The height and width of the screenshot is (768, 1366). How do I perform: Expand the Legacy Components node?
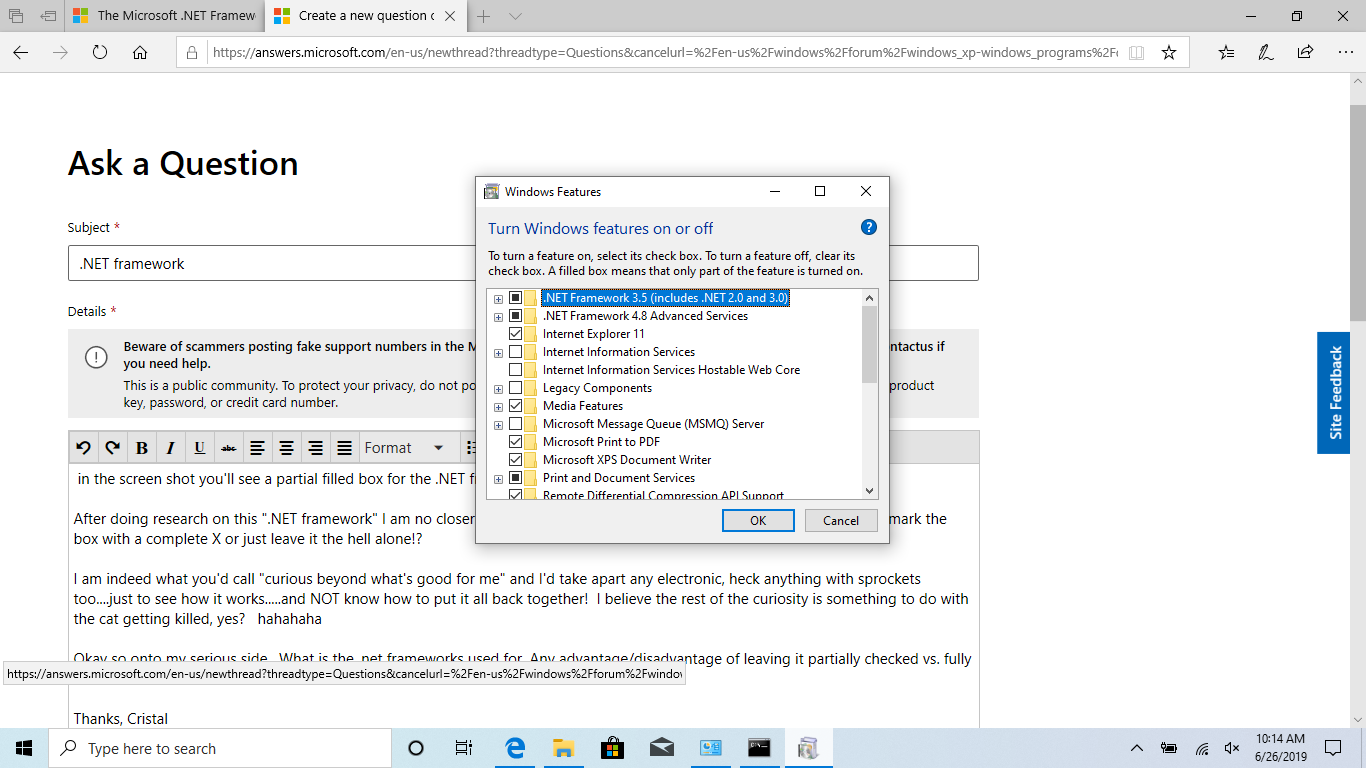tap(498, 389)
